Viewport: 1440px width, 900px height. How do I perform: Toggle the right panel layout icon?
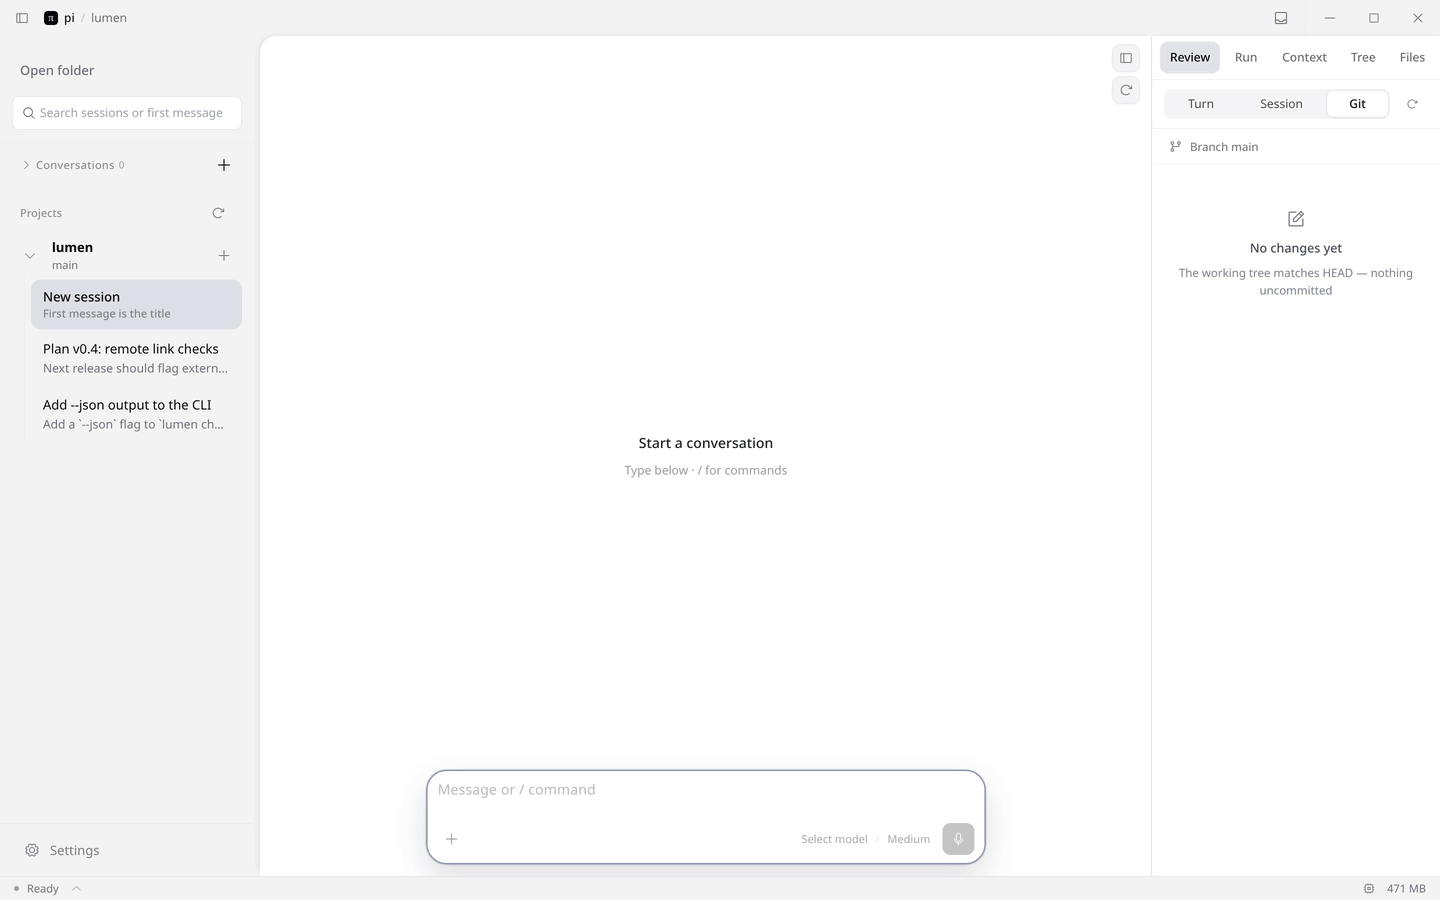[1126, 58]
